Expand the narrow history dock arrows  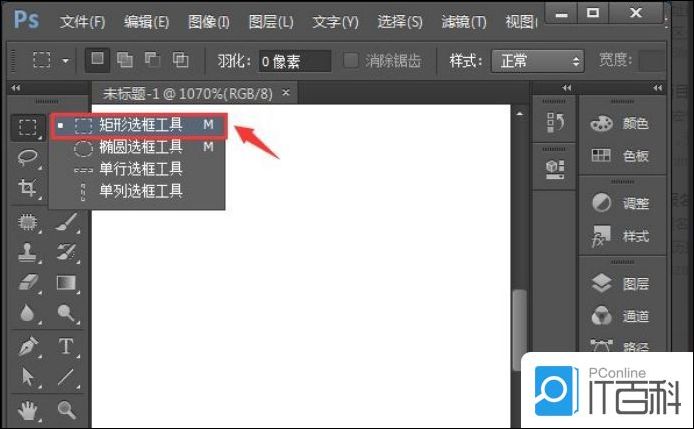(x=567, y=88)
